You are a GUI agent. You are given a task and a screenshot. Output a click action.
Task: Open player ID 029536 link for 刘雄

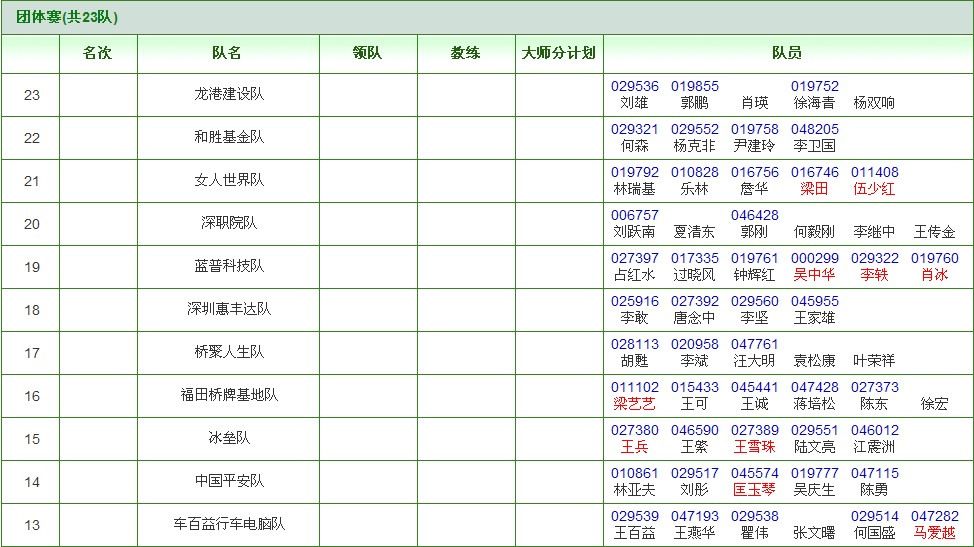[634, 86]
